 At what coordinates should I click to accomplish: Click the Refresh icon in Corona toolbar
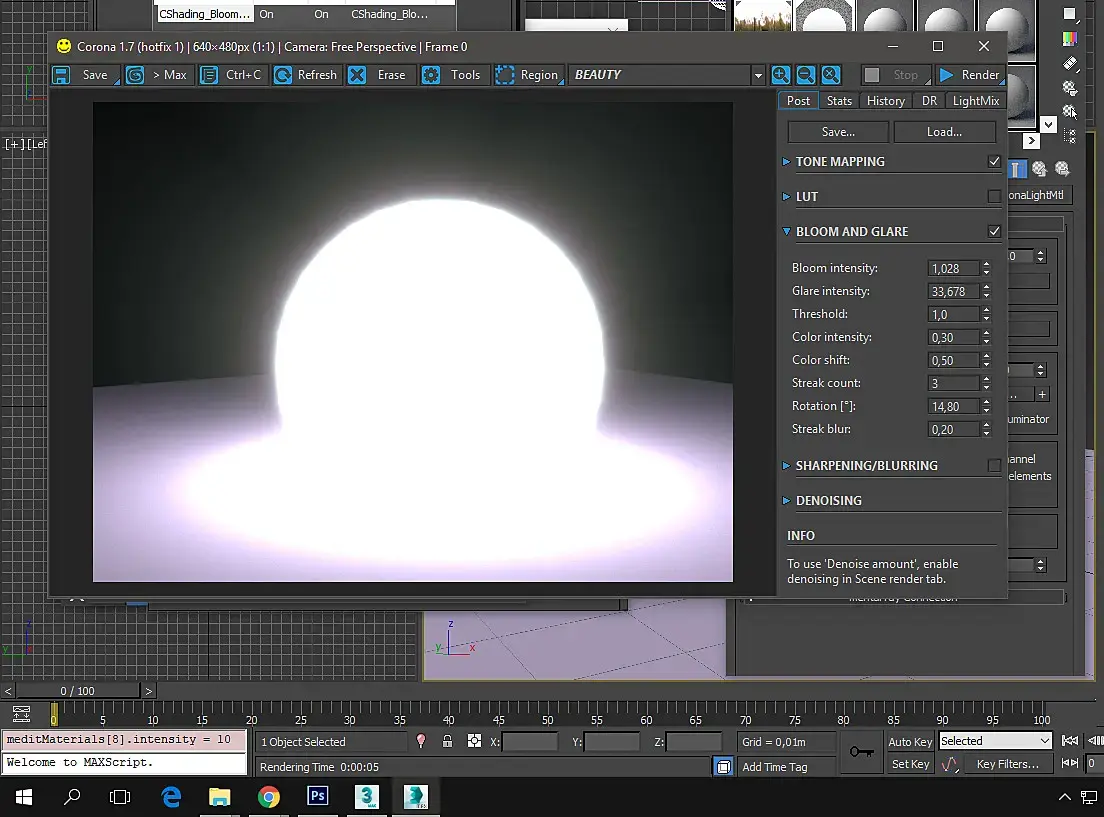click(x=283, y=75)
